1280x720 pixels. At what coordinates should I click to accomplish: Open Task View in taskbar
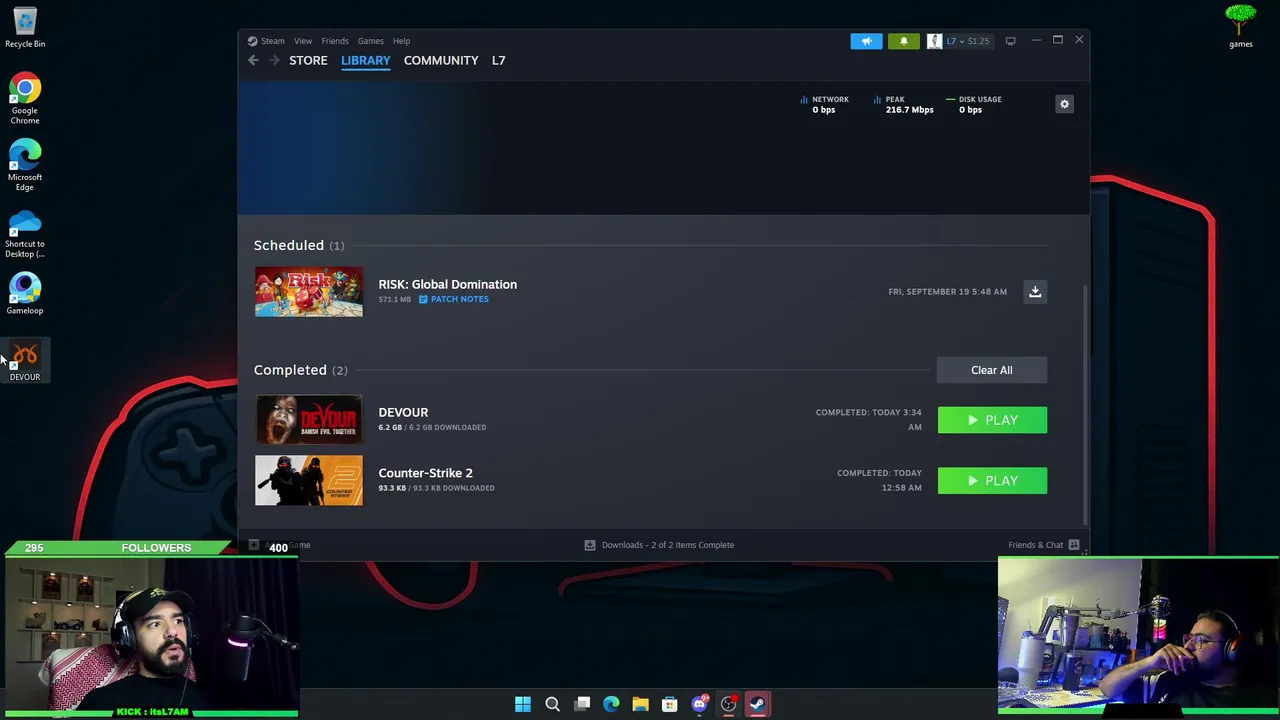point(582,704)
